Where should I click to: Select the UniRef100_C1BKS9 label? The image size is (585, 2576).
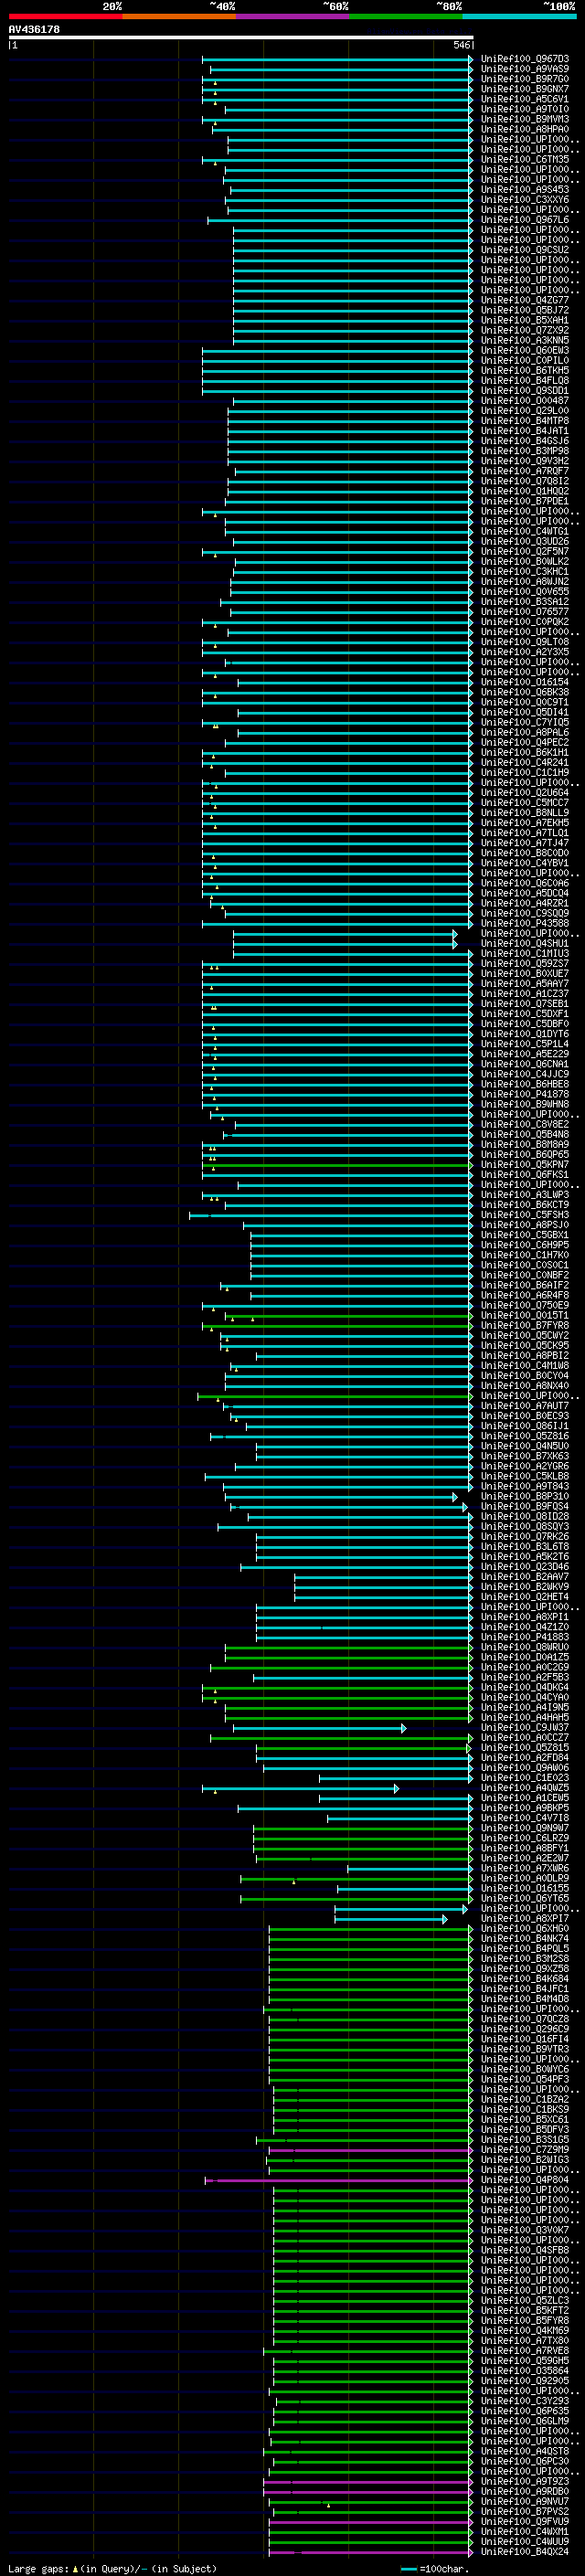[525, 2109]
